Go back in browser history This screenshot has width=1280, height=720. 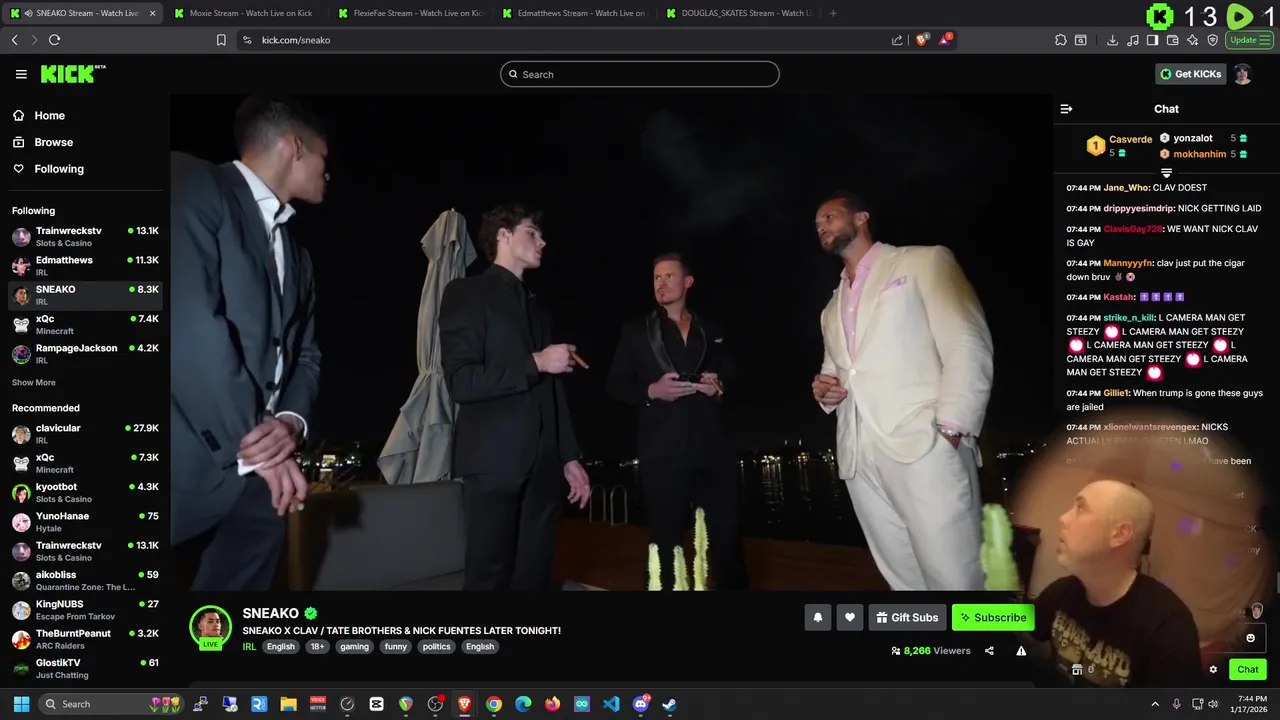[14, 40]
